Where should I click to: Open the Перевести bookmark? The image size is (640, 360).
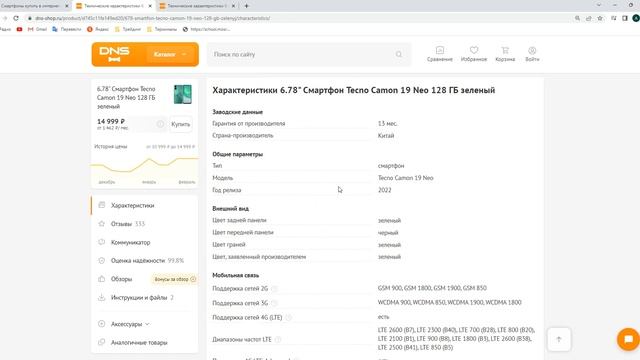click(x=67, y=29)
